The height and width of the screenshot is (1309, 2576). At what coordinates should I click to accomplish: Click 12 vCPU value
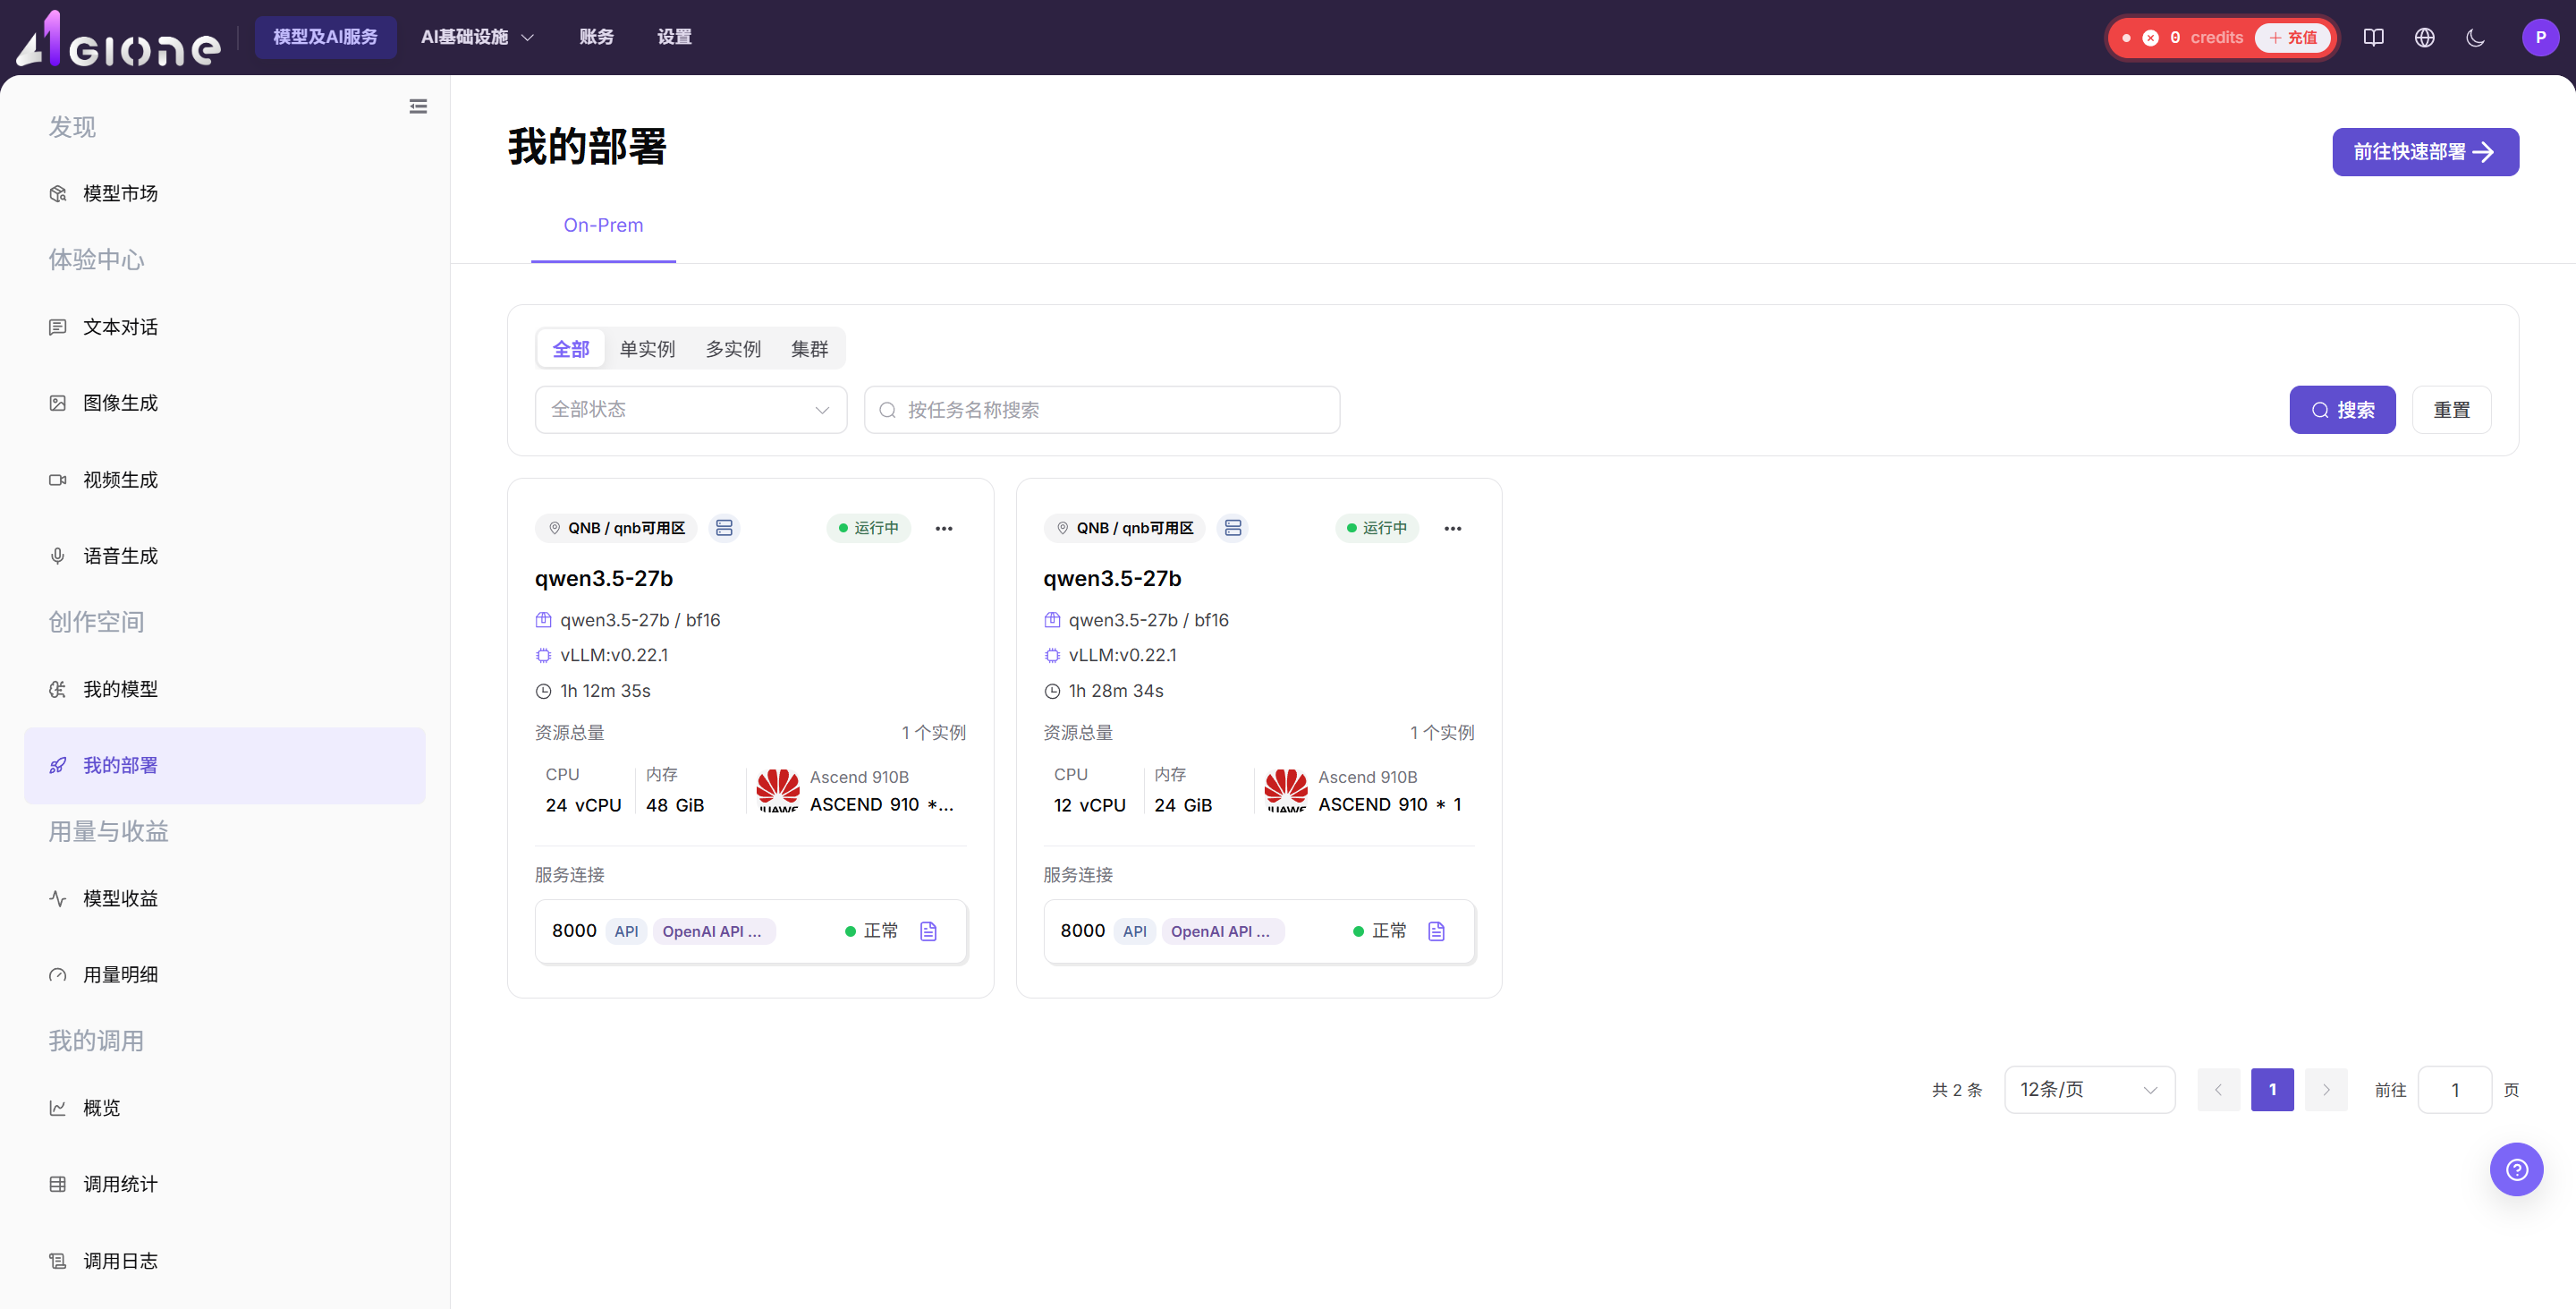tap(1089, 805)
